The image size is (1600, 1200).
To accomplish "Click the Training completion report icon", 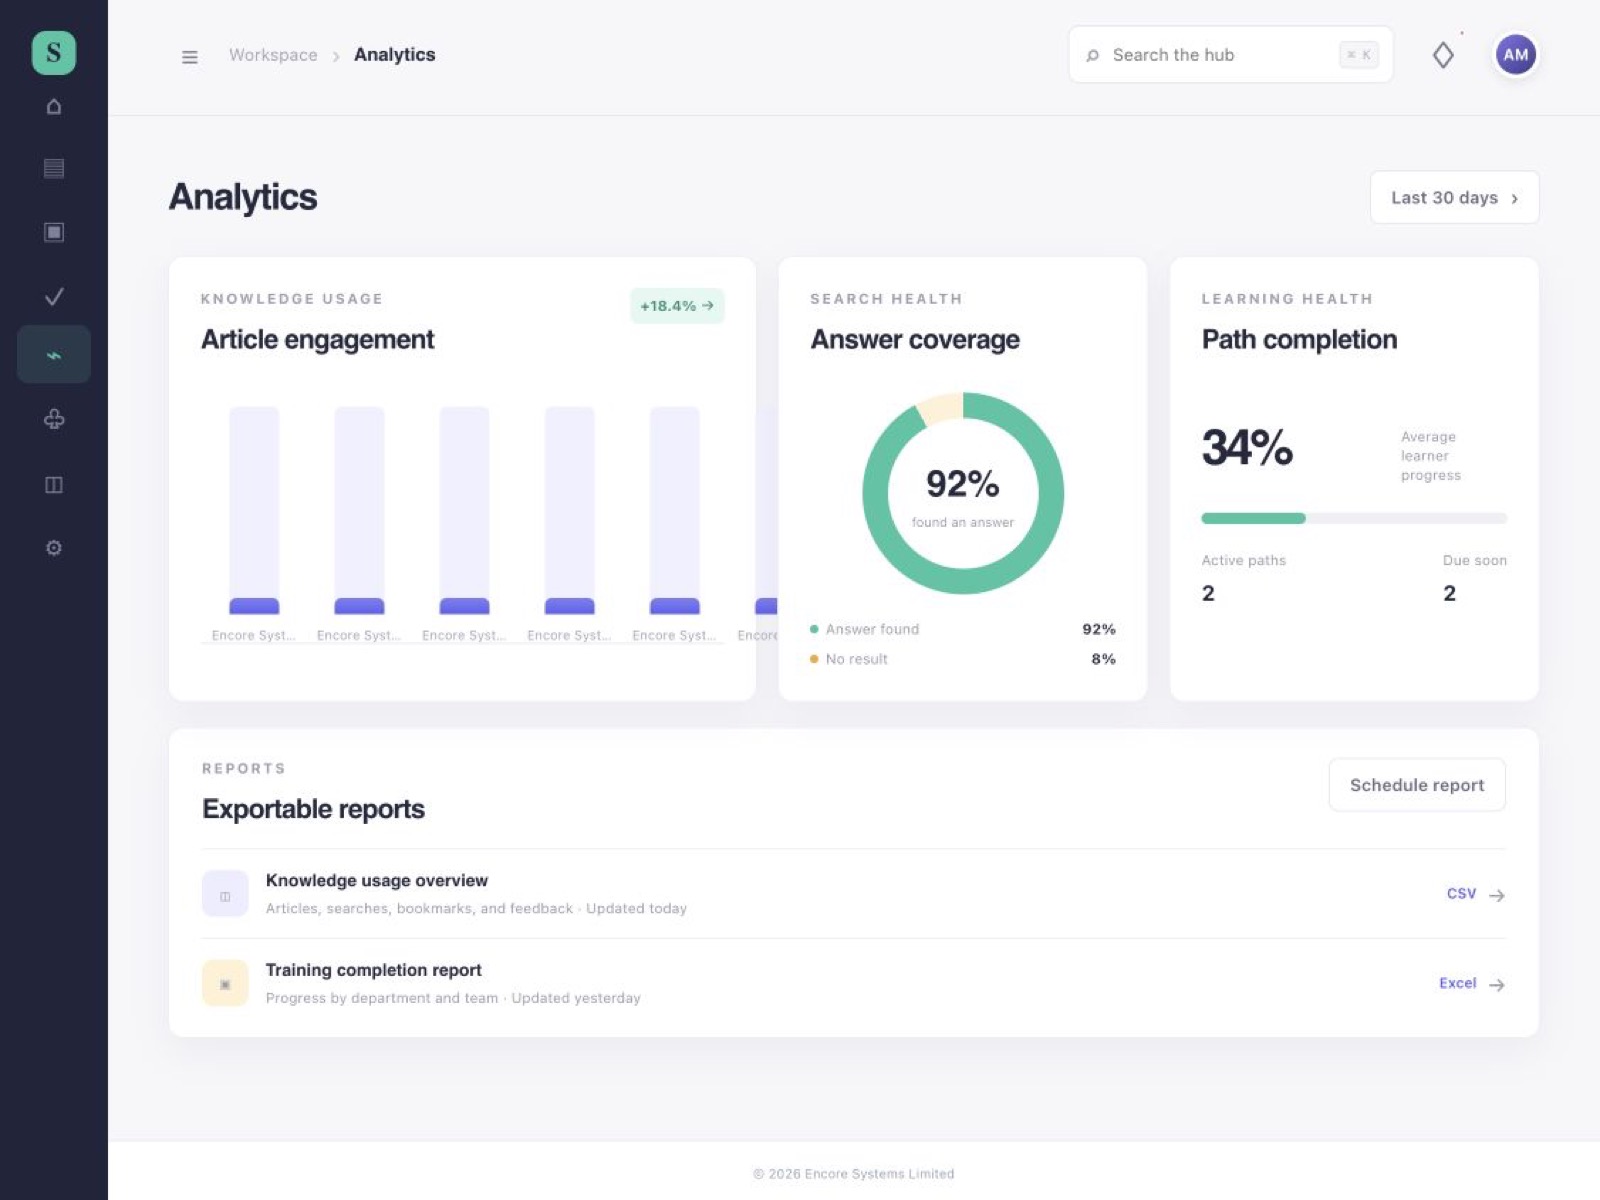I will [225, 983].
